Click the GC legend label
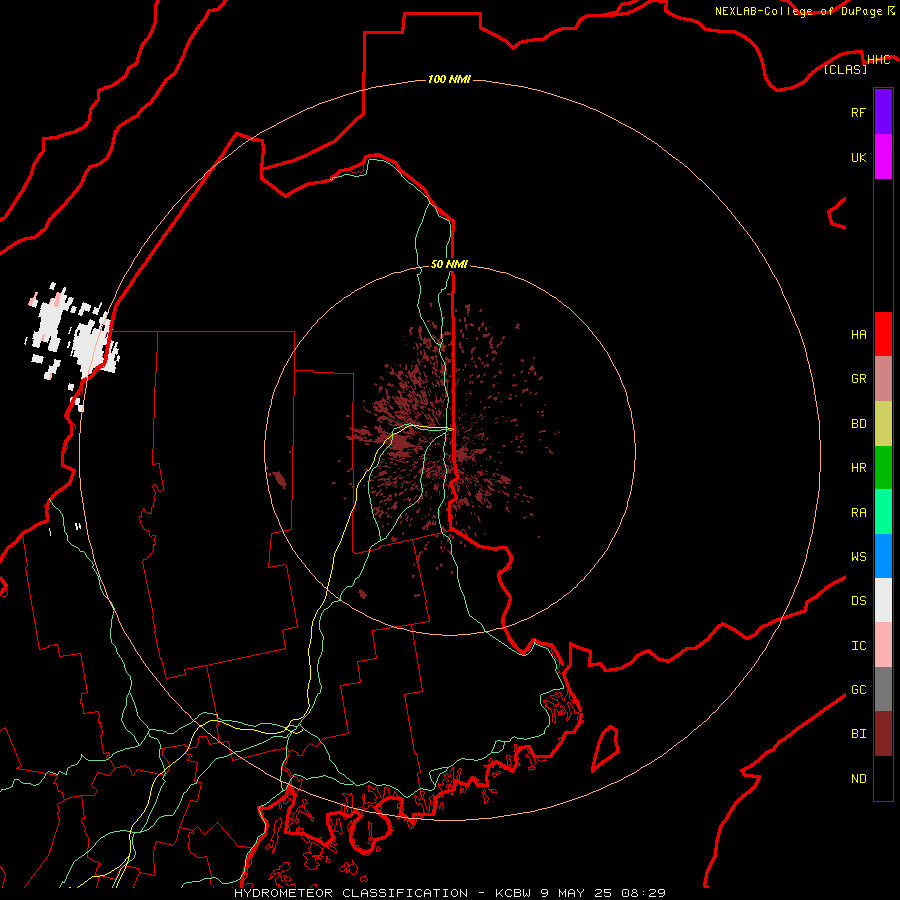The width and height of the screenshot is (900, 900). (858, 690)
